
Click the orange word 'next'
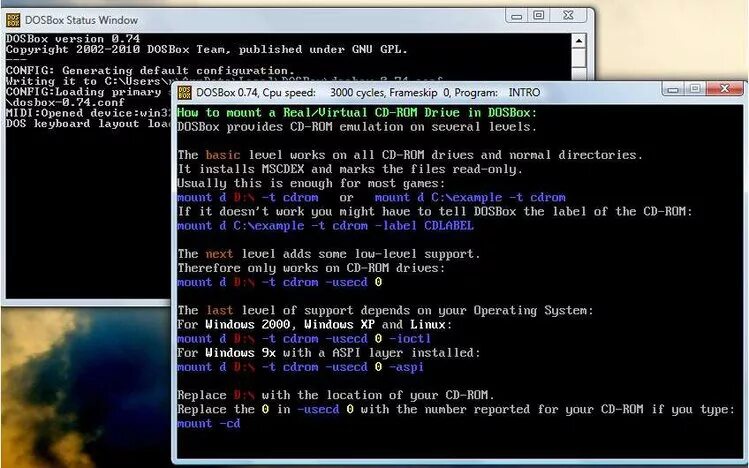point(219,254)
